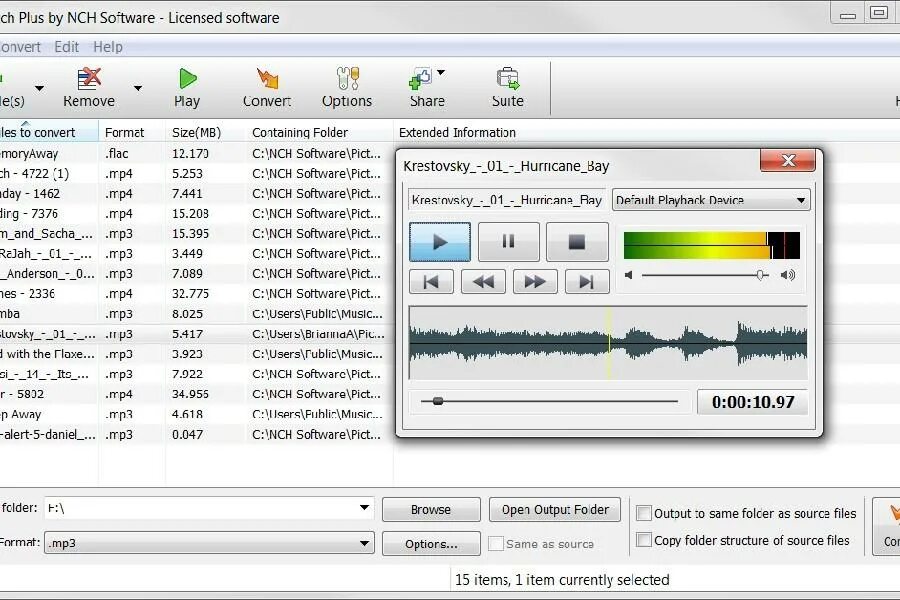This screenshot has height=600, width=900.
Task: Click the Browse button
Action: tap(431, 509)
